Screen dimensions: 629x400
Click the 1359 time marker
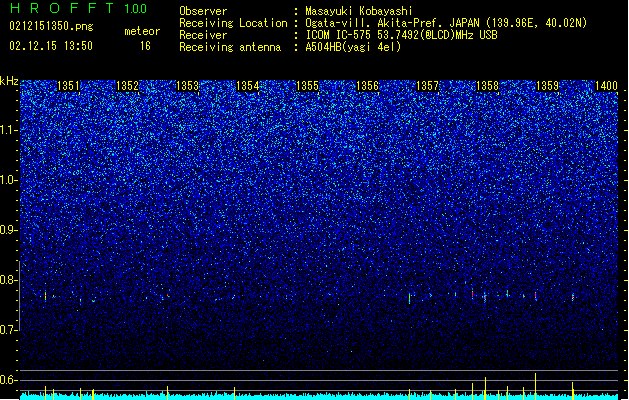tap(547, 86)
